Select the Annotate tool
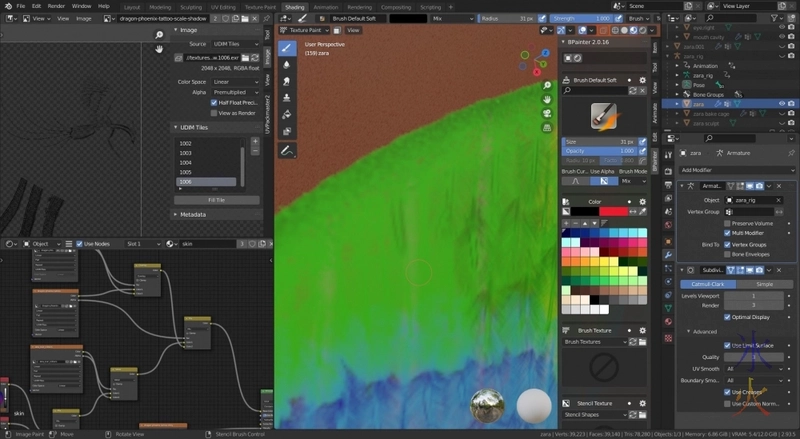This screenshot has height=439, width=800. [x=287, y=151]
